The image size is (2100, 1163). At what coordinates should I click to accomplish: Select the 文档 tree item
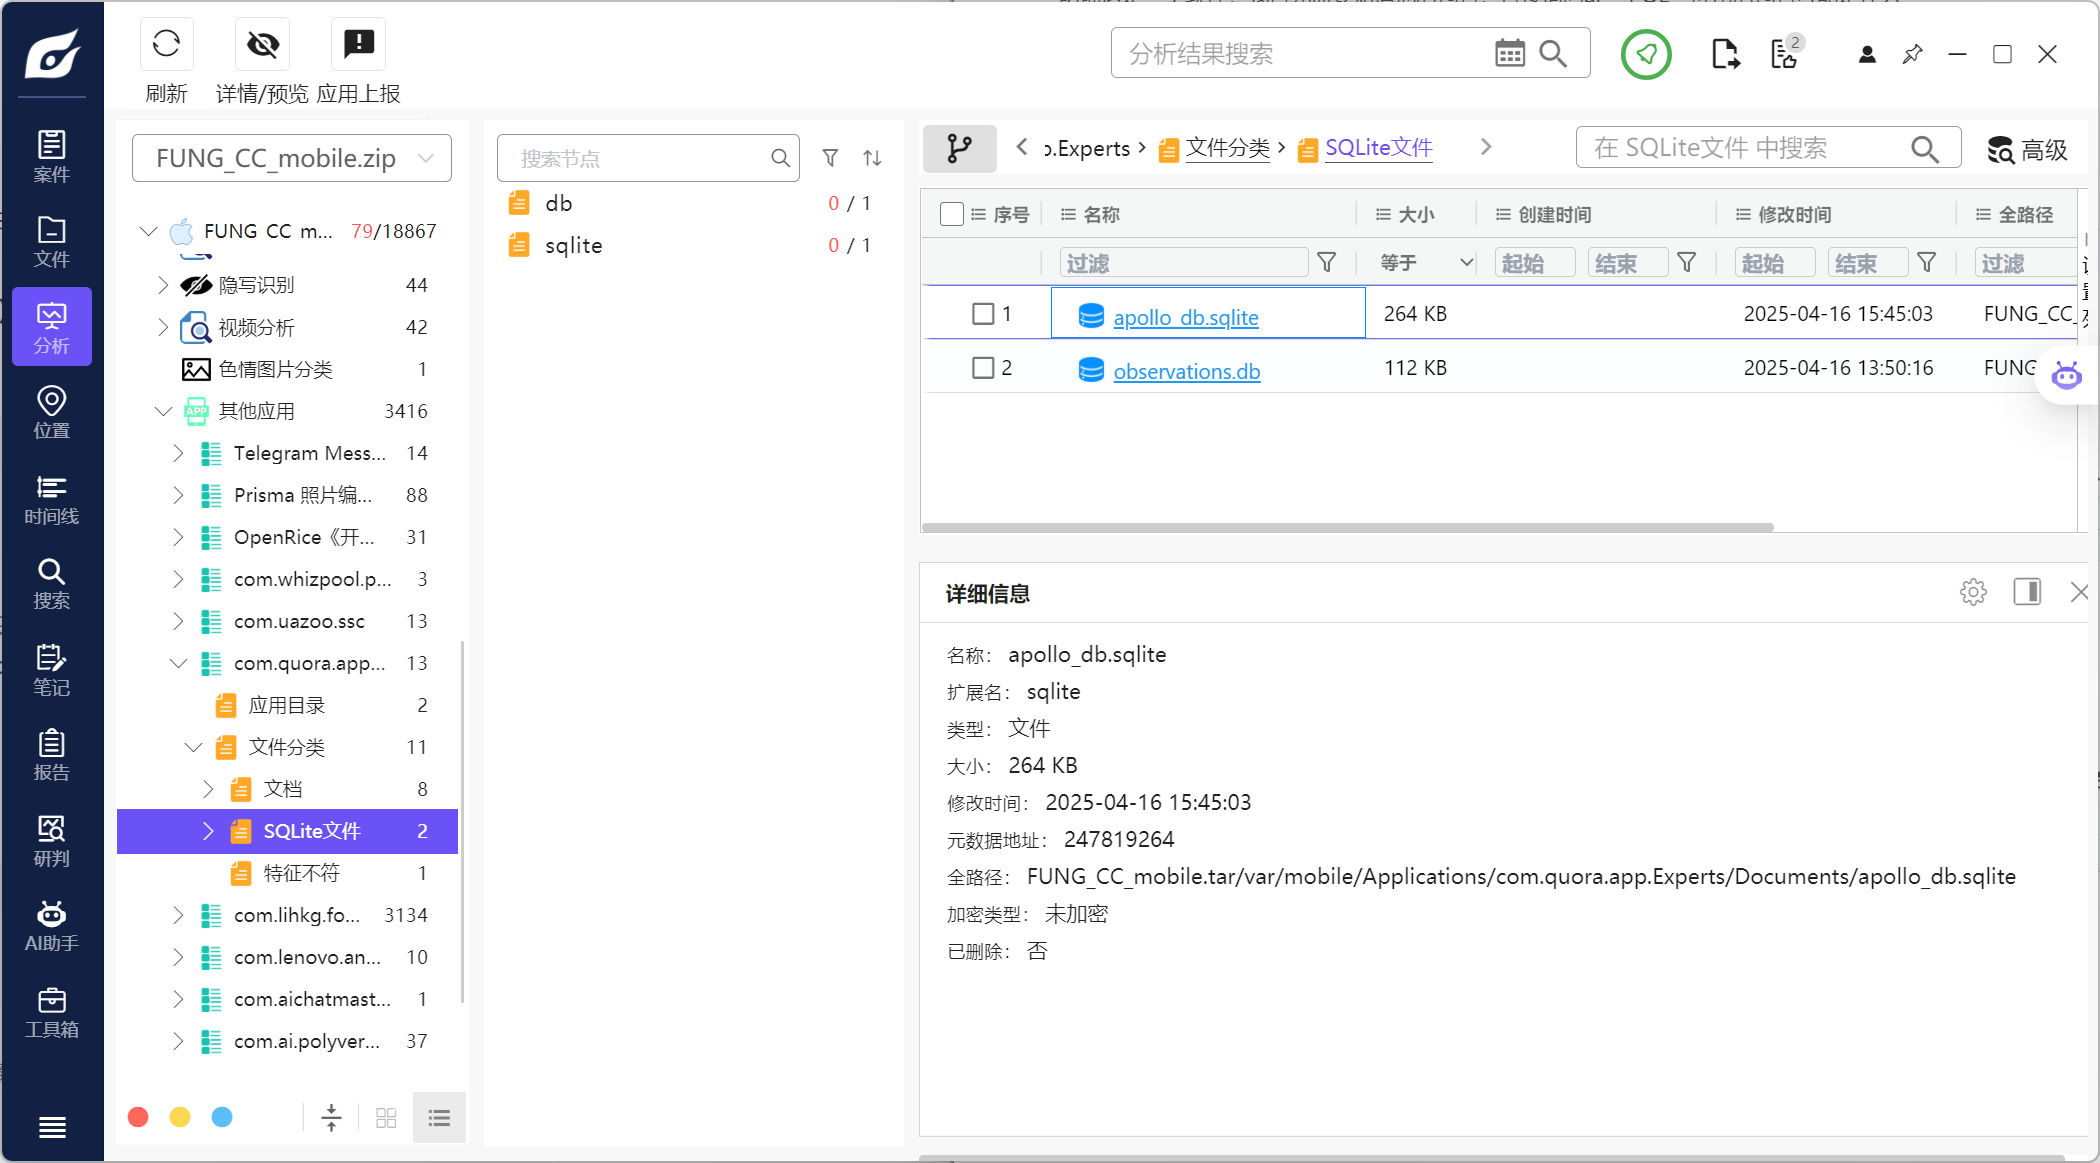tap(283, 789)
